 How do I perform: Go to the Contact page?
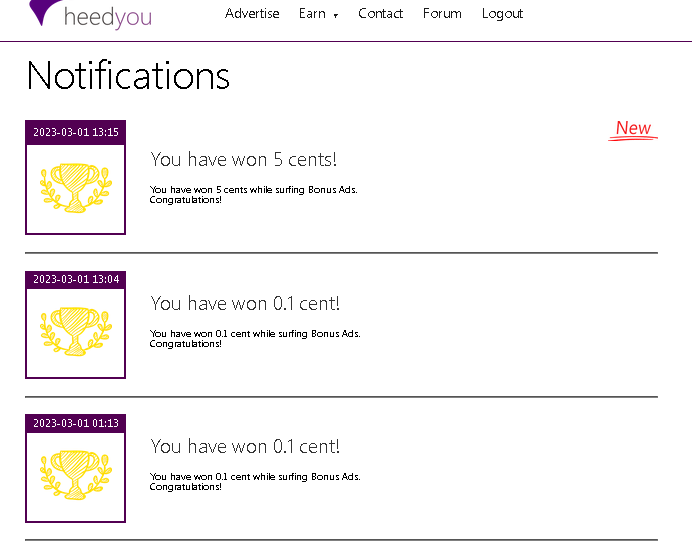tap(380, 14)
